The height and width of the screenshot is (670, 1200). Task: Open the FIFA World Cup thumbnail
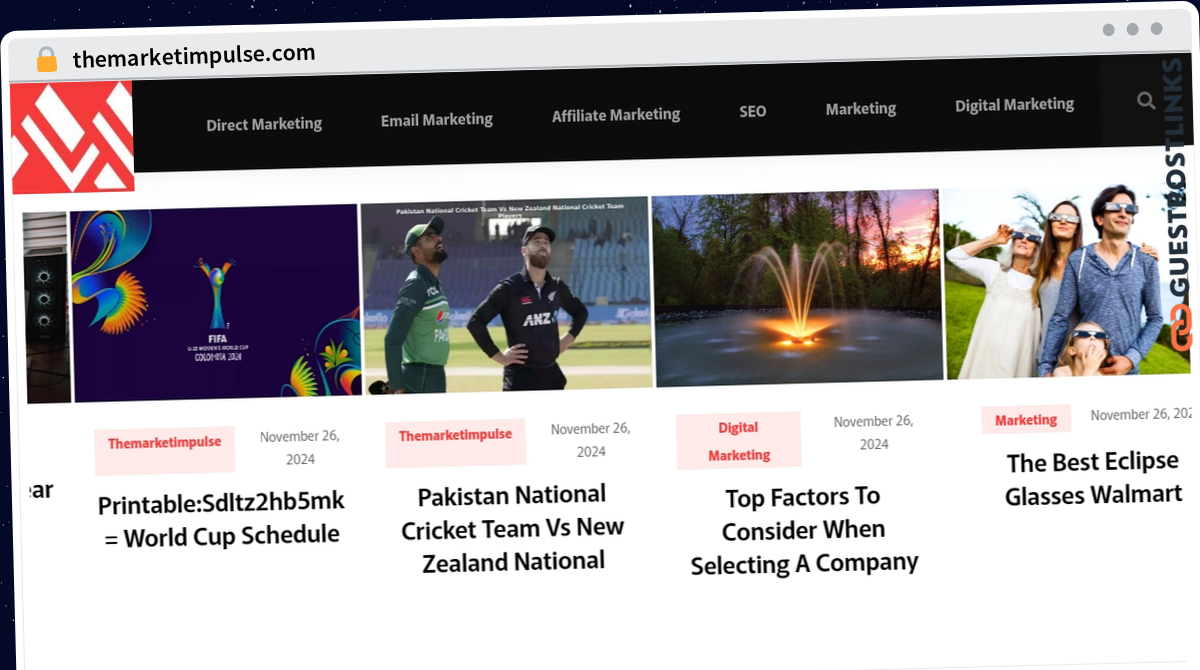(215, 304)
